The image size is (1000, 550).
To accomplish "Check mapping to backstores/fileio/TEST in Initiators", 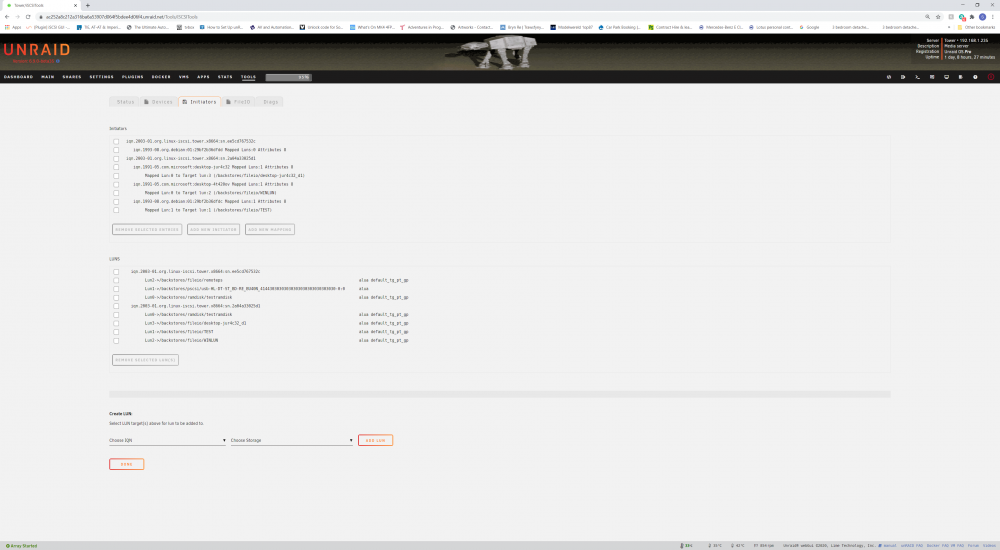I will [116, 210].
